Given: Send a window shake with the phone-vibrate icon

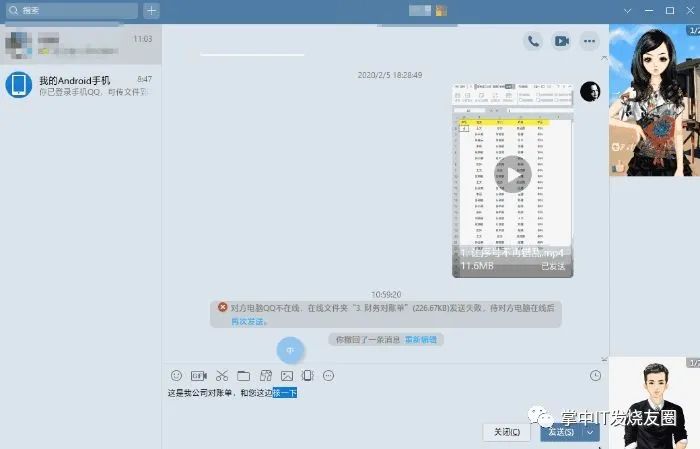Looking at the screenshot, I should 308,376.
